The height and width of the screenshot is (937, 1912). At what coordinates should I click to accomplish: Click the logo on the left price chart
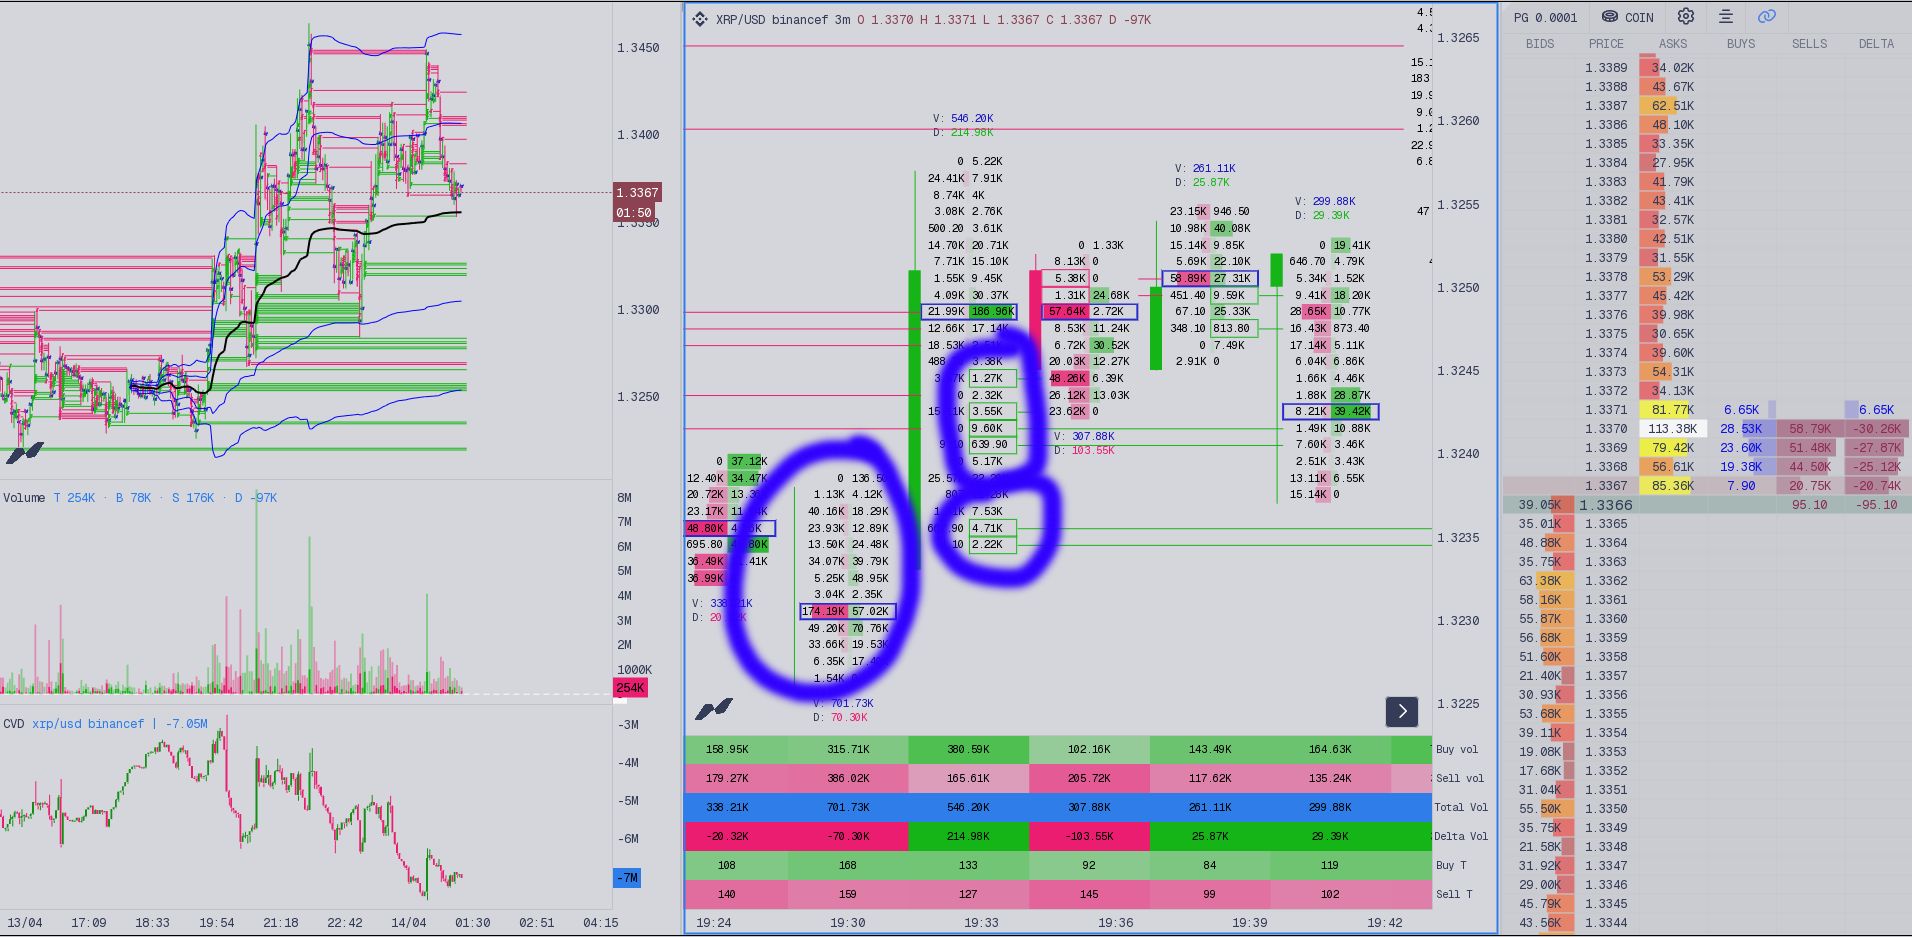25,453
